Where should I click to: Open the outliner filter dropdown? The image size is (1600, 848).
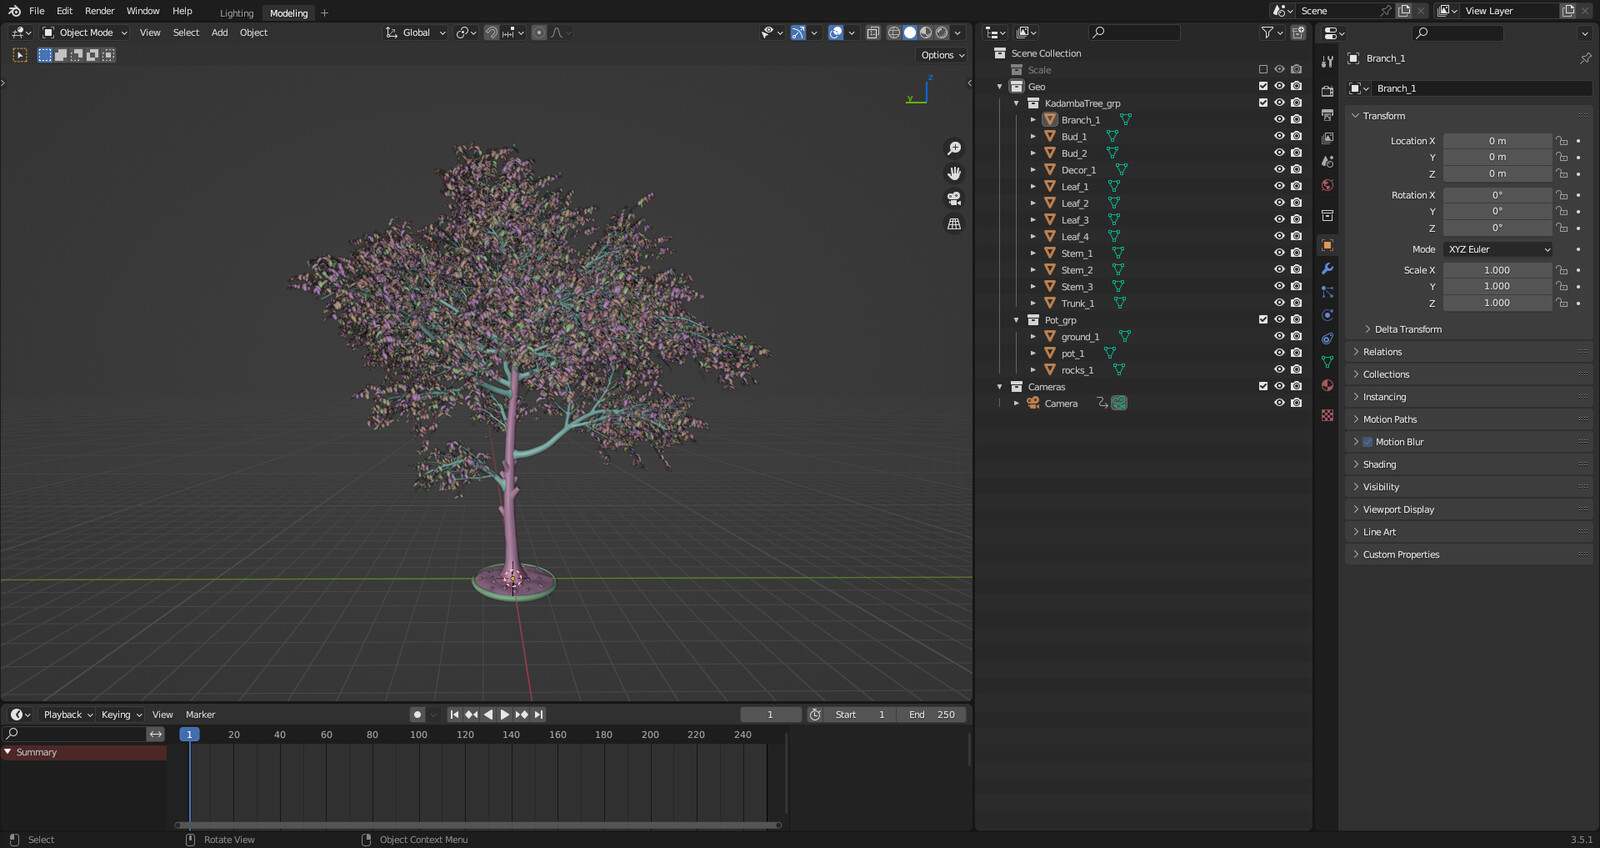coord(1271,33)
